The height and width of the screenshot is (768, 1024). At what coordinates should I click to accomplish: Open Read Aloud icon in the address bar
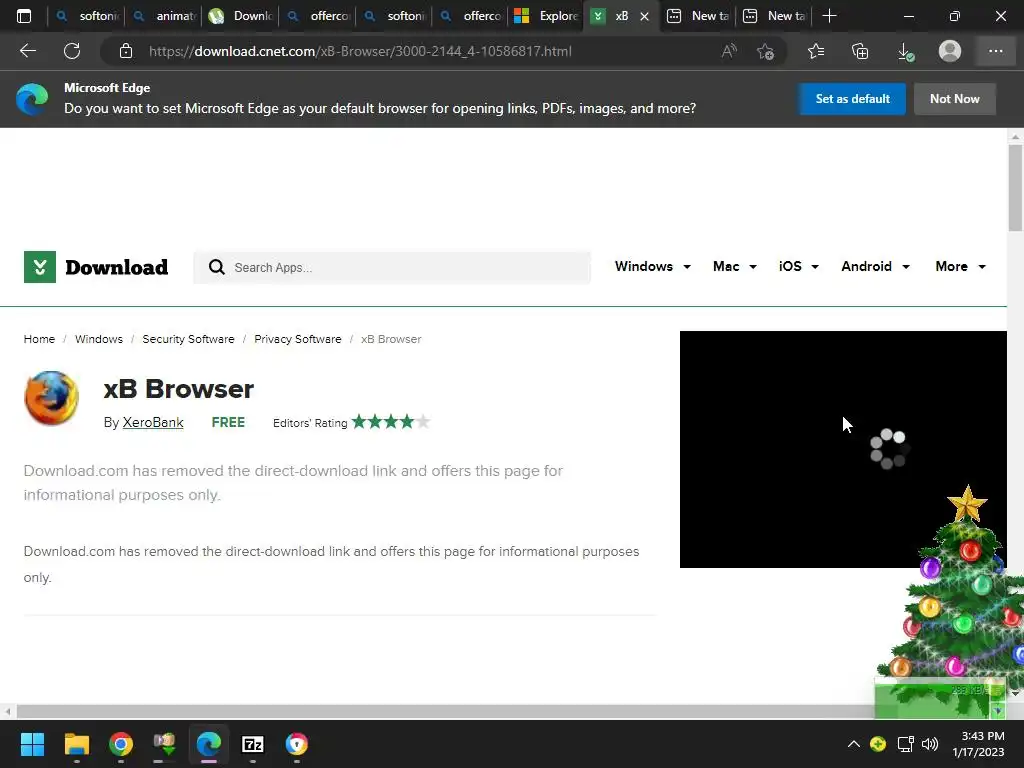[729, 51]
